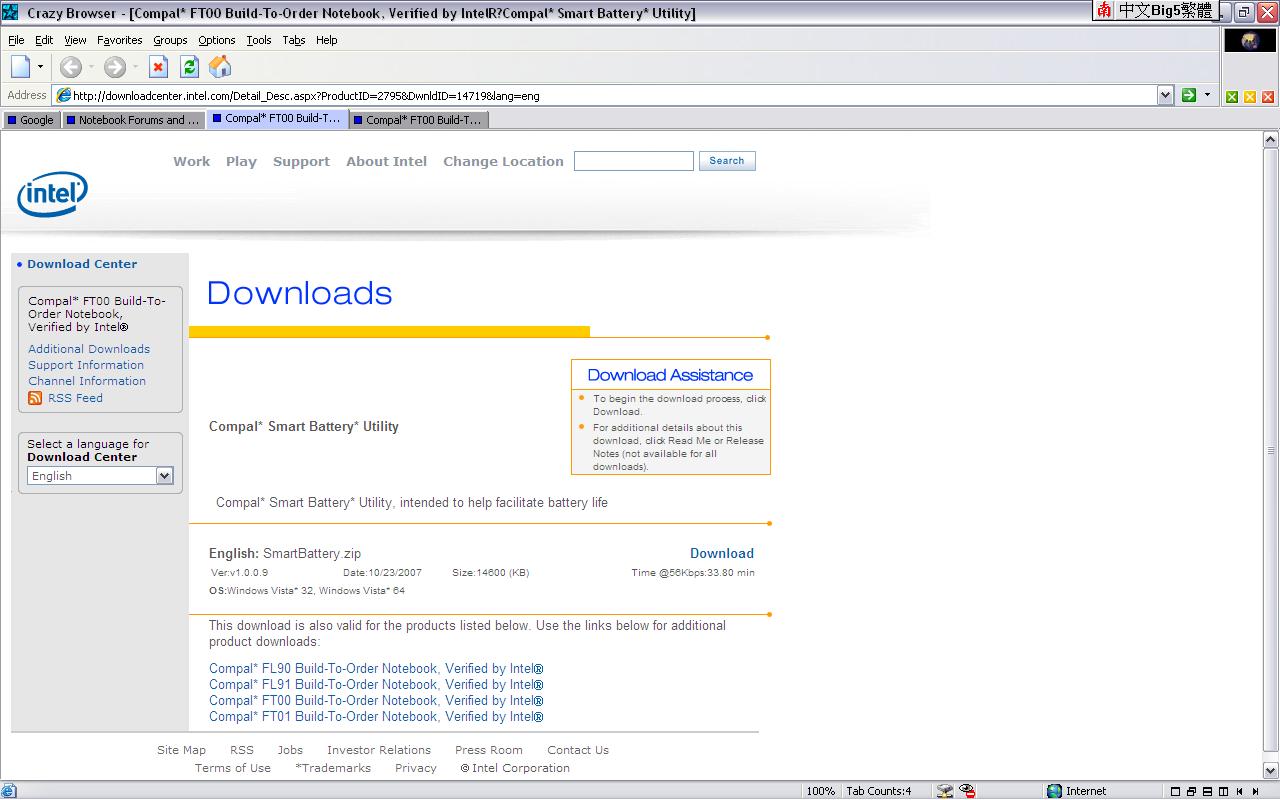Open the Help menu
This screenshot has width=1280, height=800.
tap(326, 40)
